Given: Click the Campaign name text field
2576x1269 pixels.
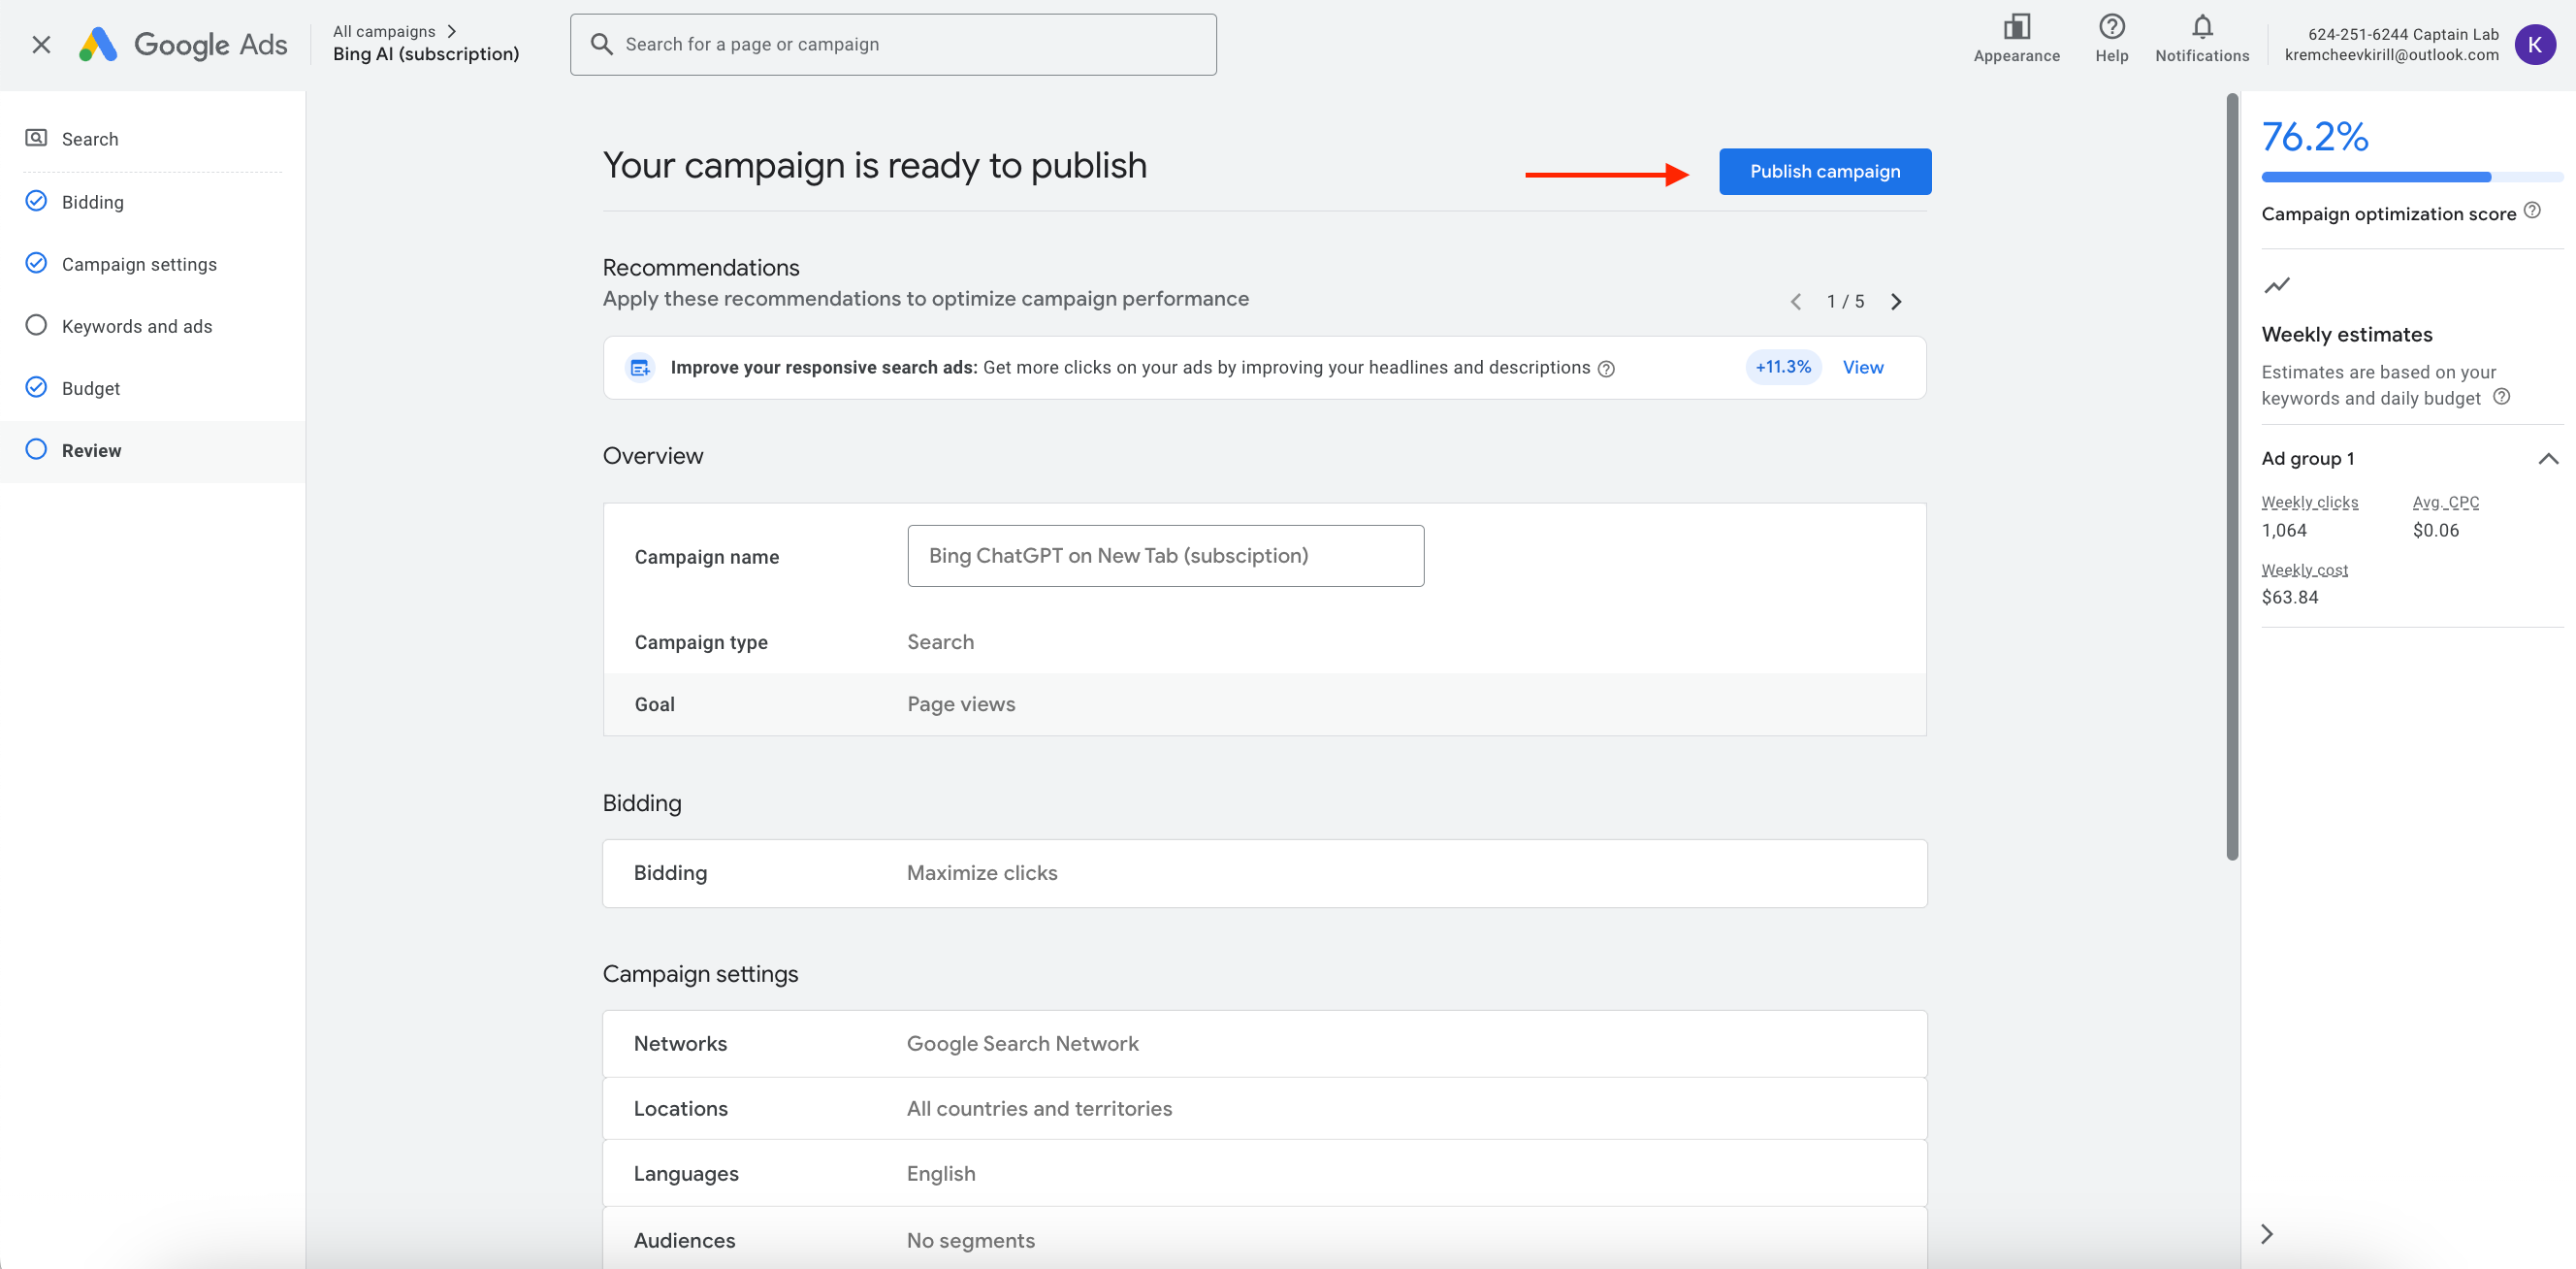Looking at the screenshot, I should pyautogui.click(x=1165, y=556).
